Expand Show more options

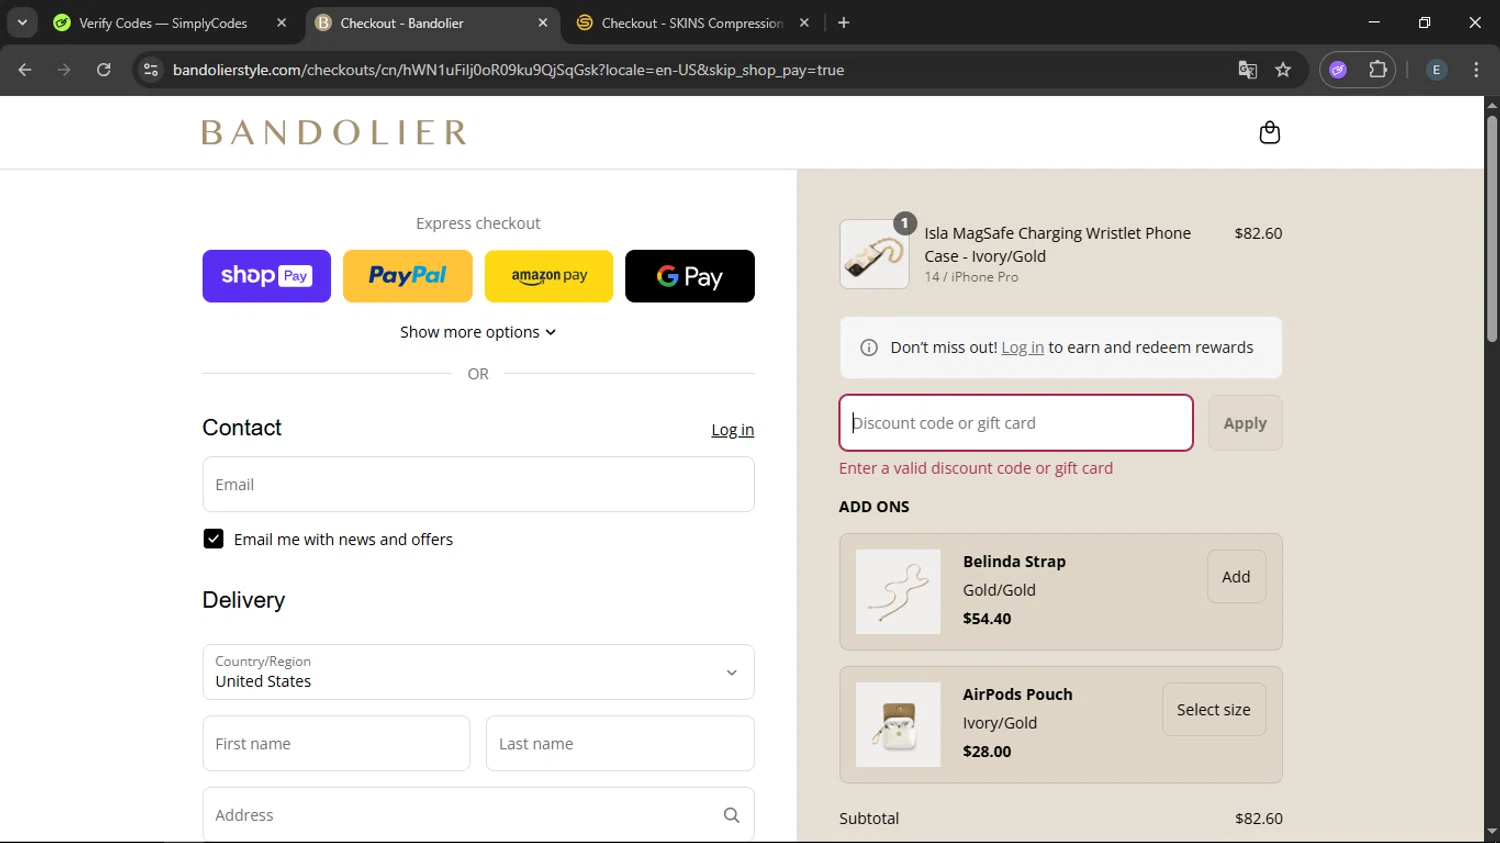coord(478,332)
